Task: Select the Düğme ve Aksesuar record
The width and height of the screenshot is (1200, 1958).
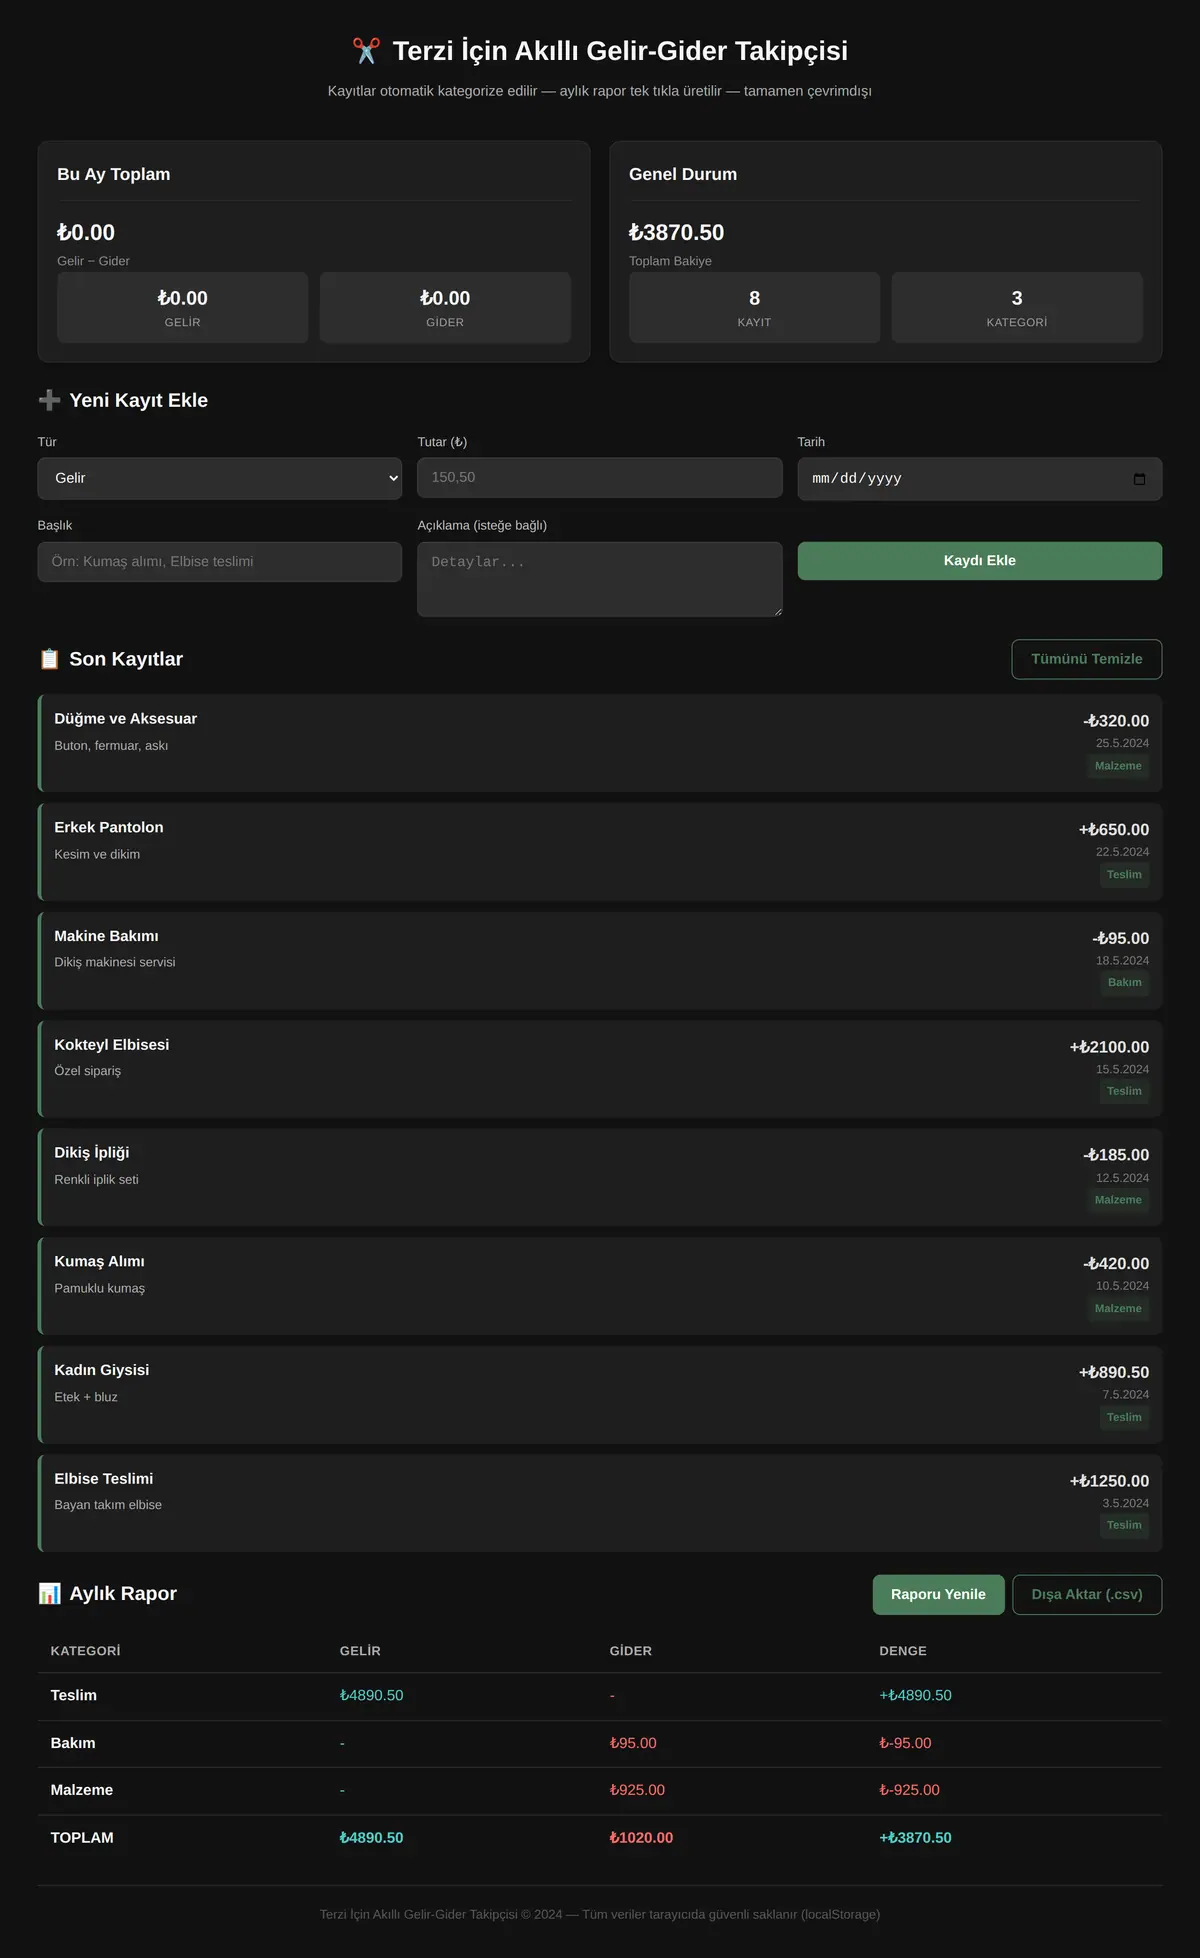Action: [x=600, y=743]
